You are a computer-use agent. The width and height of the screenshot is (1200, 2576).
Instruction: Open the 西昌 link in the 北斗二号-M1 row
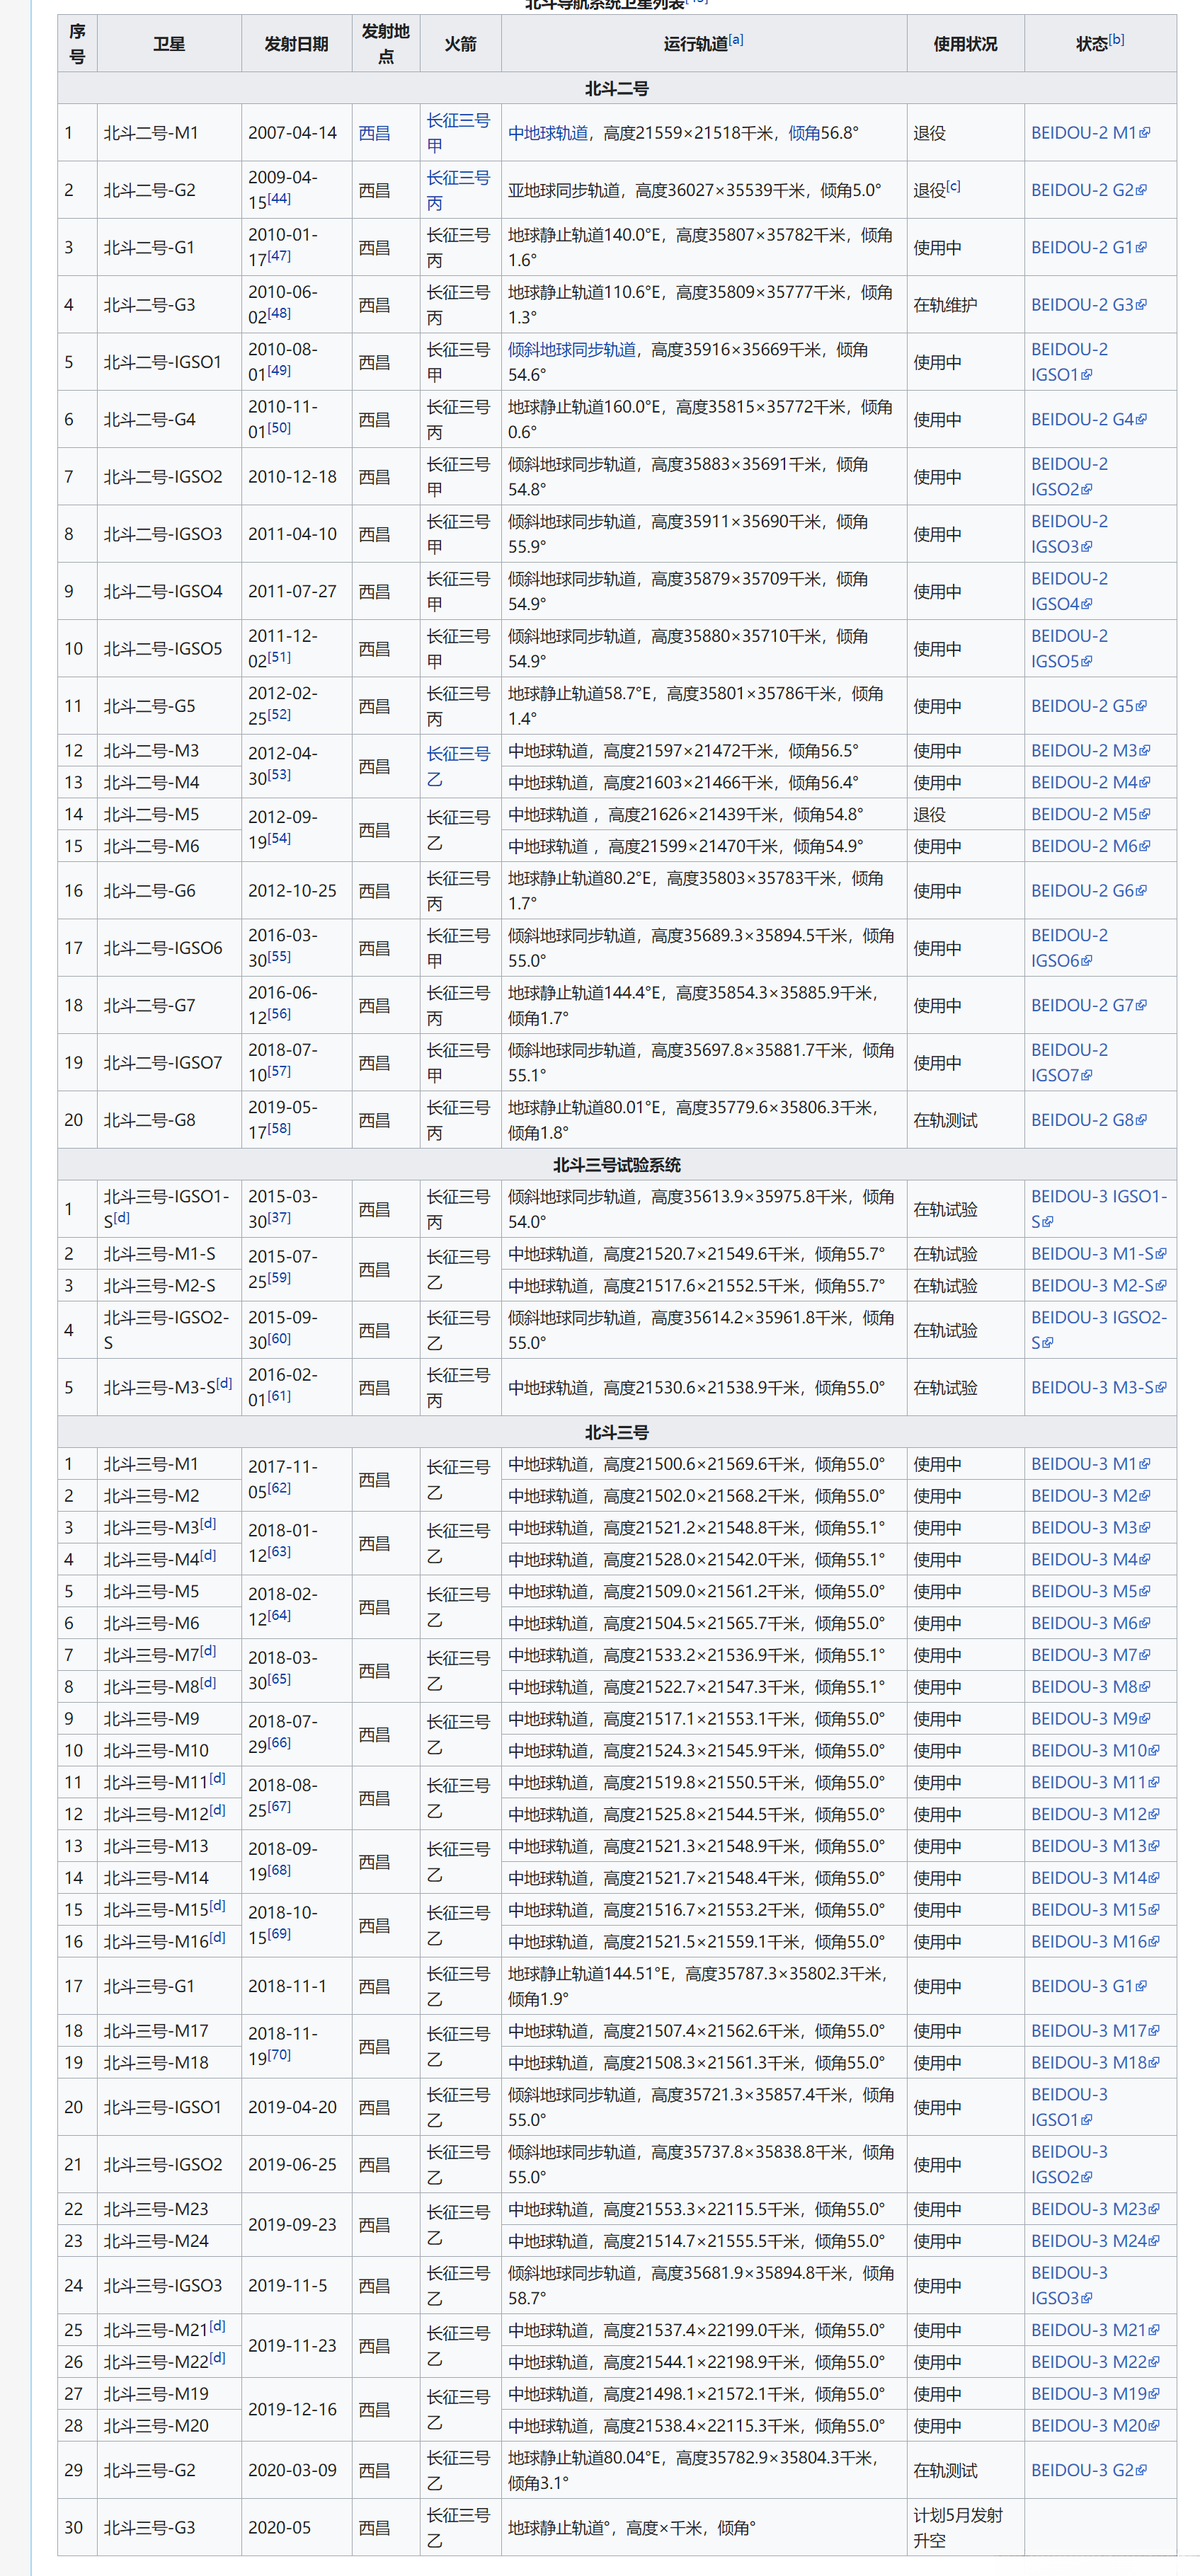pos(374,133)
